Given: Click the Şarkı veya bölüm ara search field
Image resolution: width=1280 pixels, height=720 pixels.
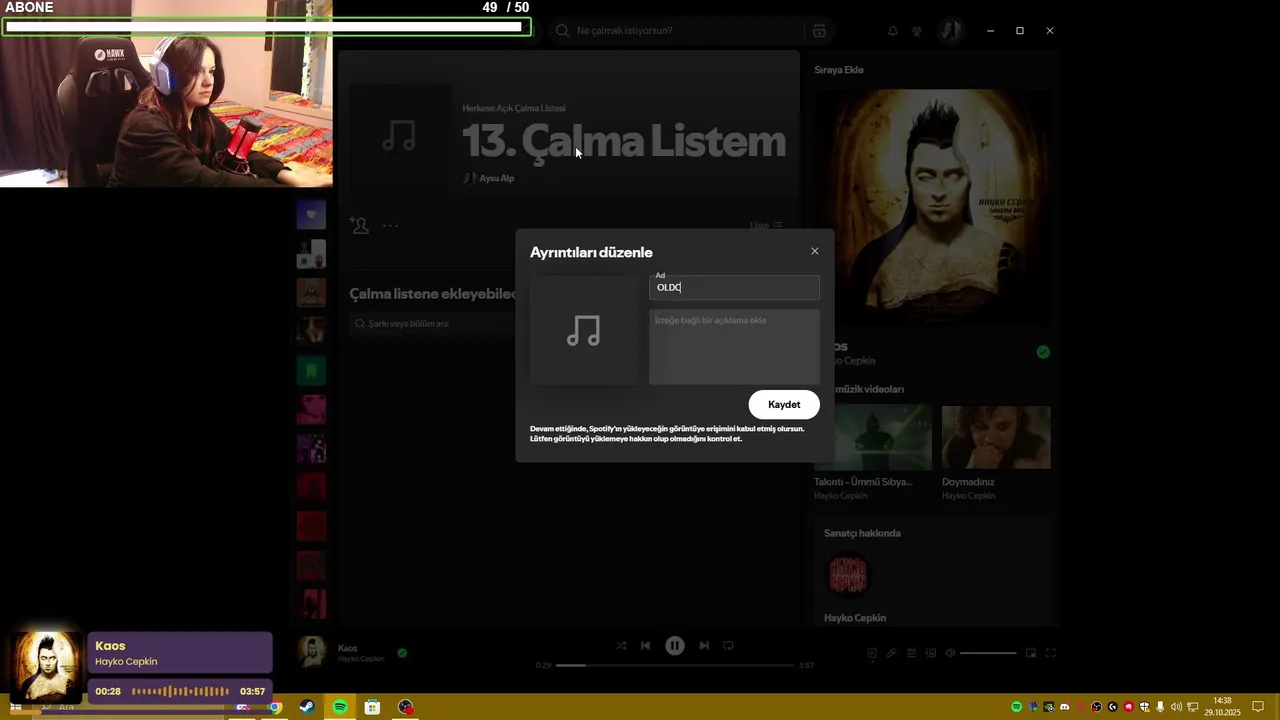Looking at the screenshot, I should tap(432, 324).
